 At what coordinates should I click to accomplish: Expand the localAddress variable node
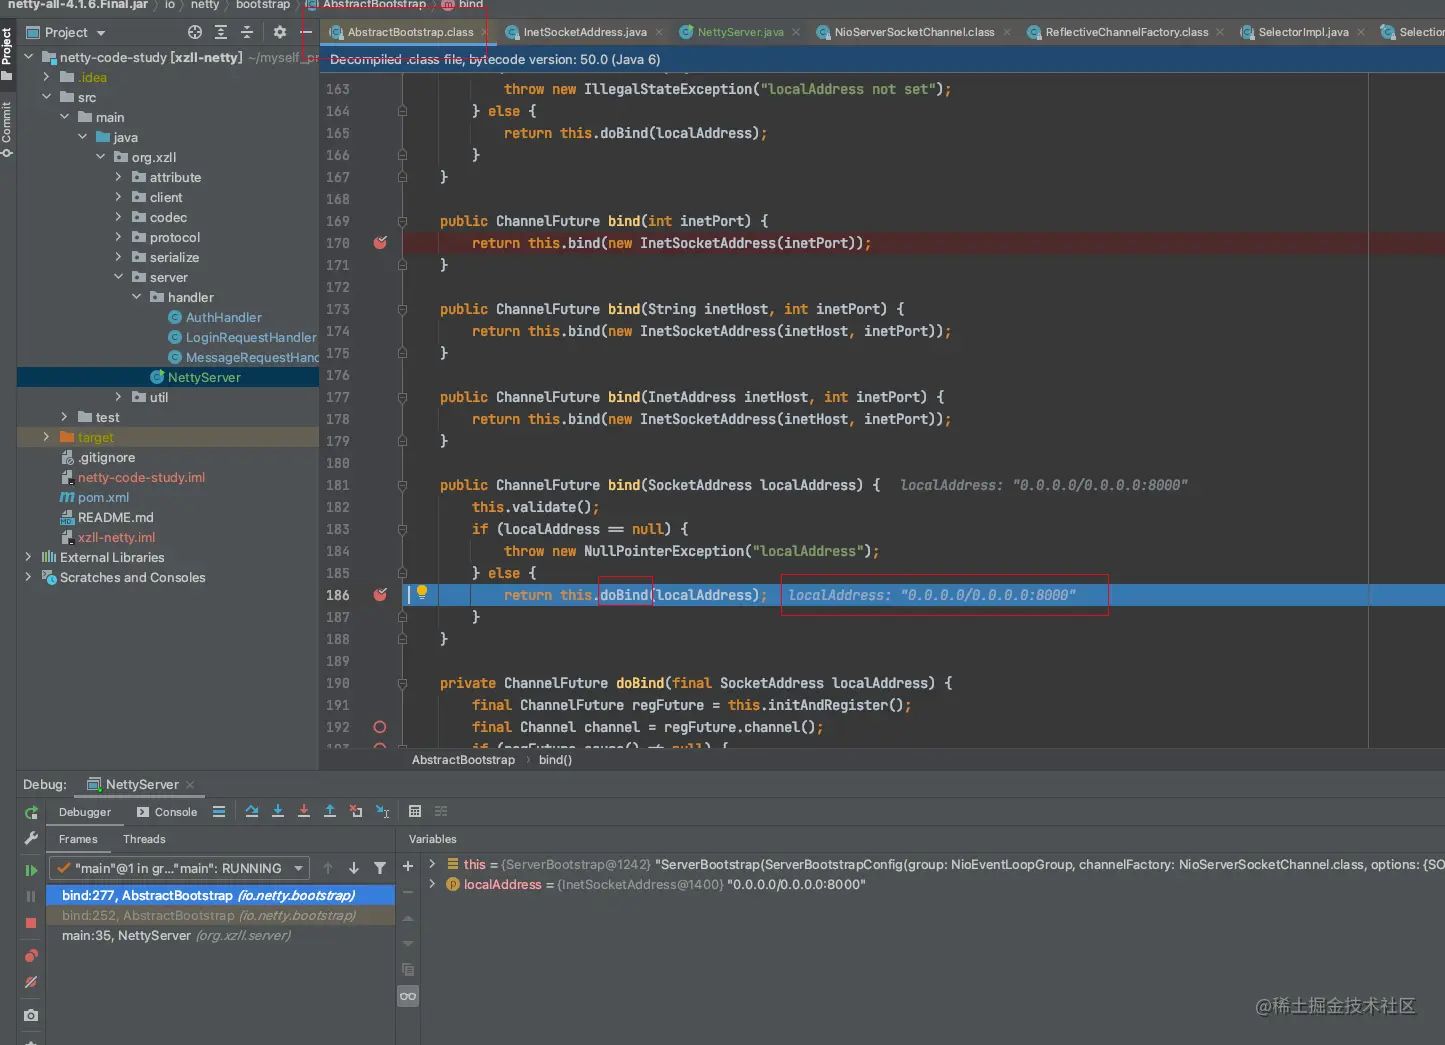(x=432, y=884)
